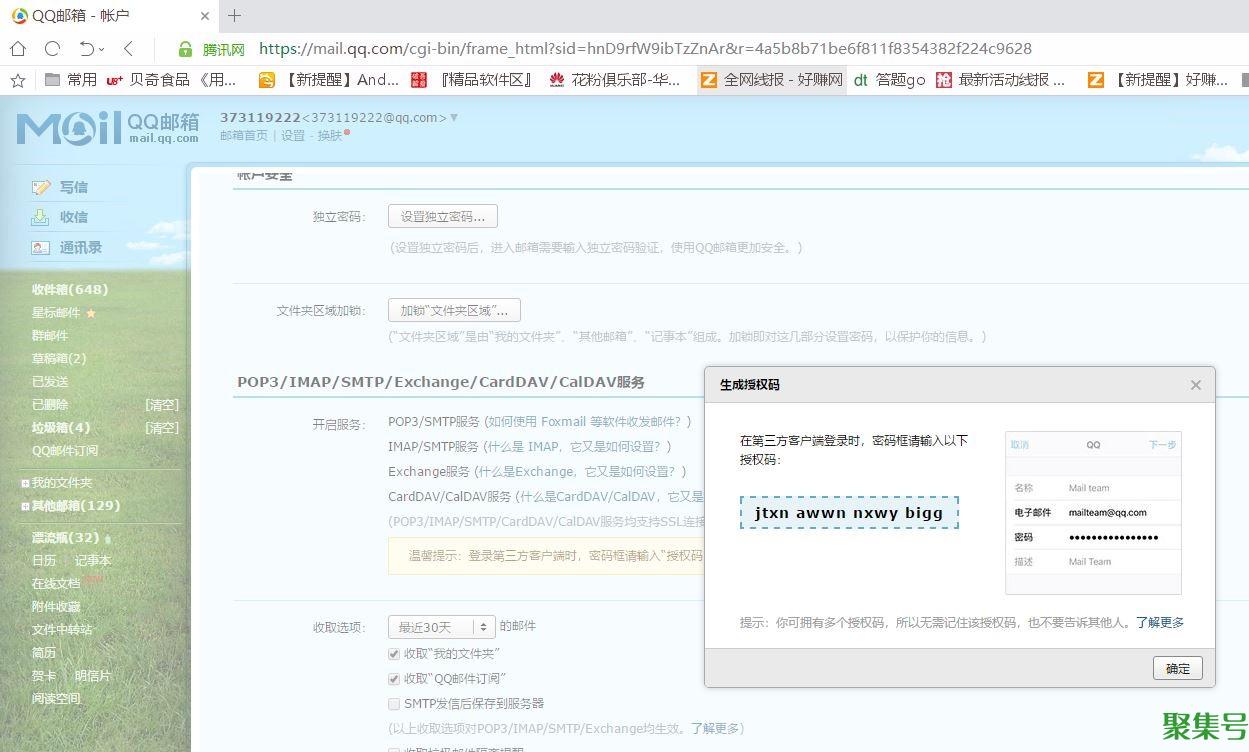Screen dimensions: 1249x752
Task: Open the 『精品软件区』 bookmark
Action: [471, 80]
